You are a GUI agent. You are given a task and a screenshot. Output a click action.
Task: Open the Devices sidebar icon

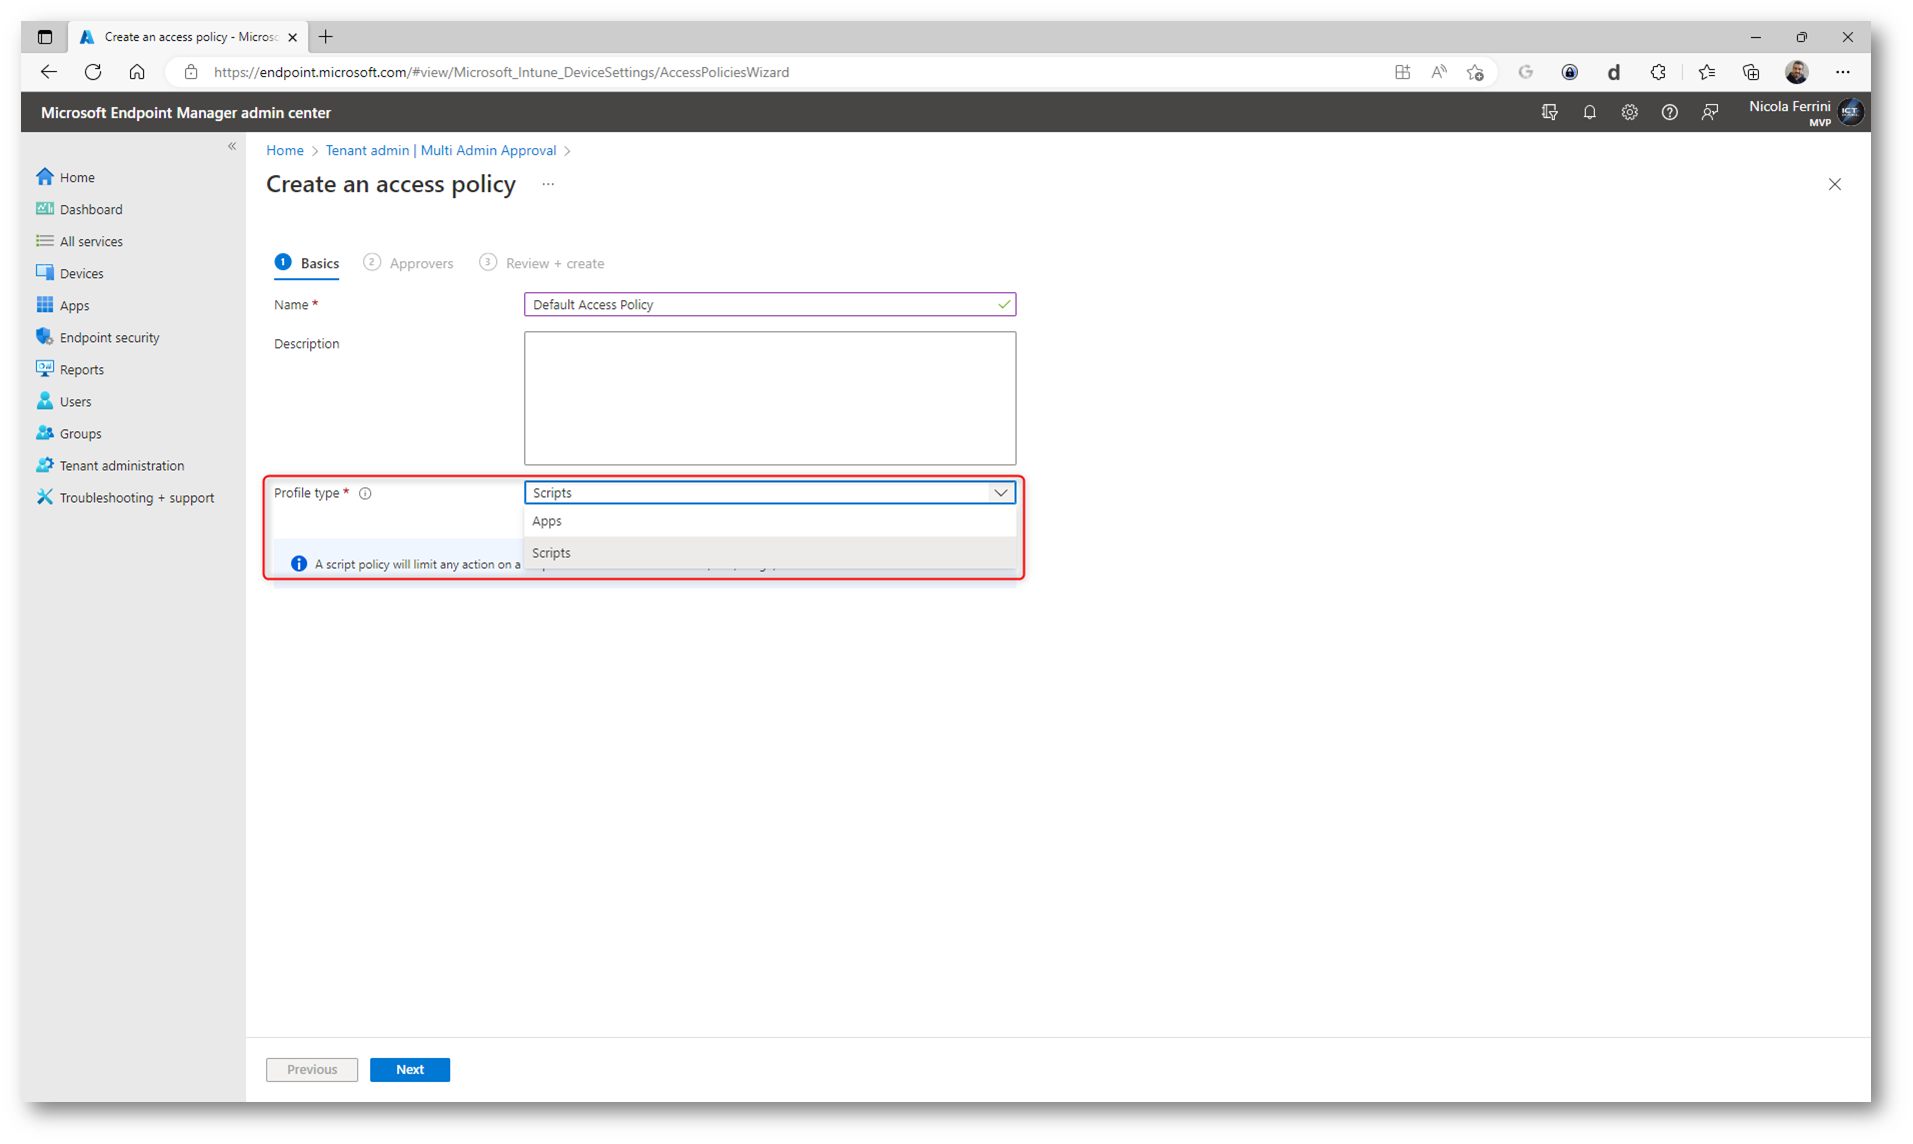45,273
